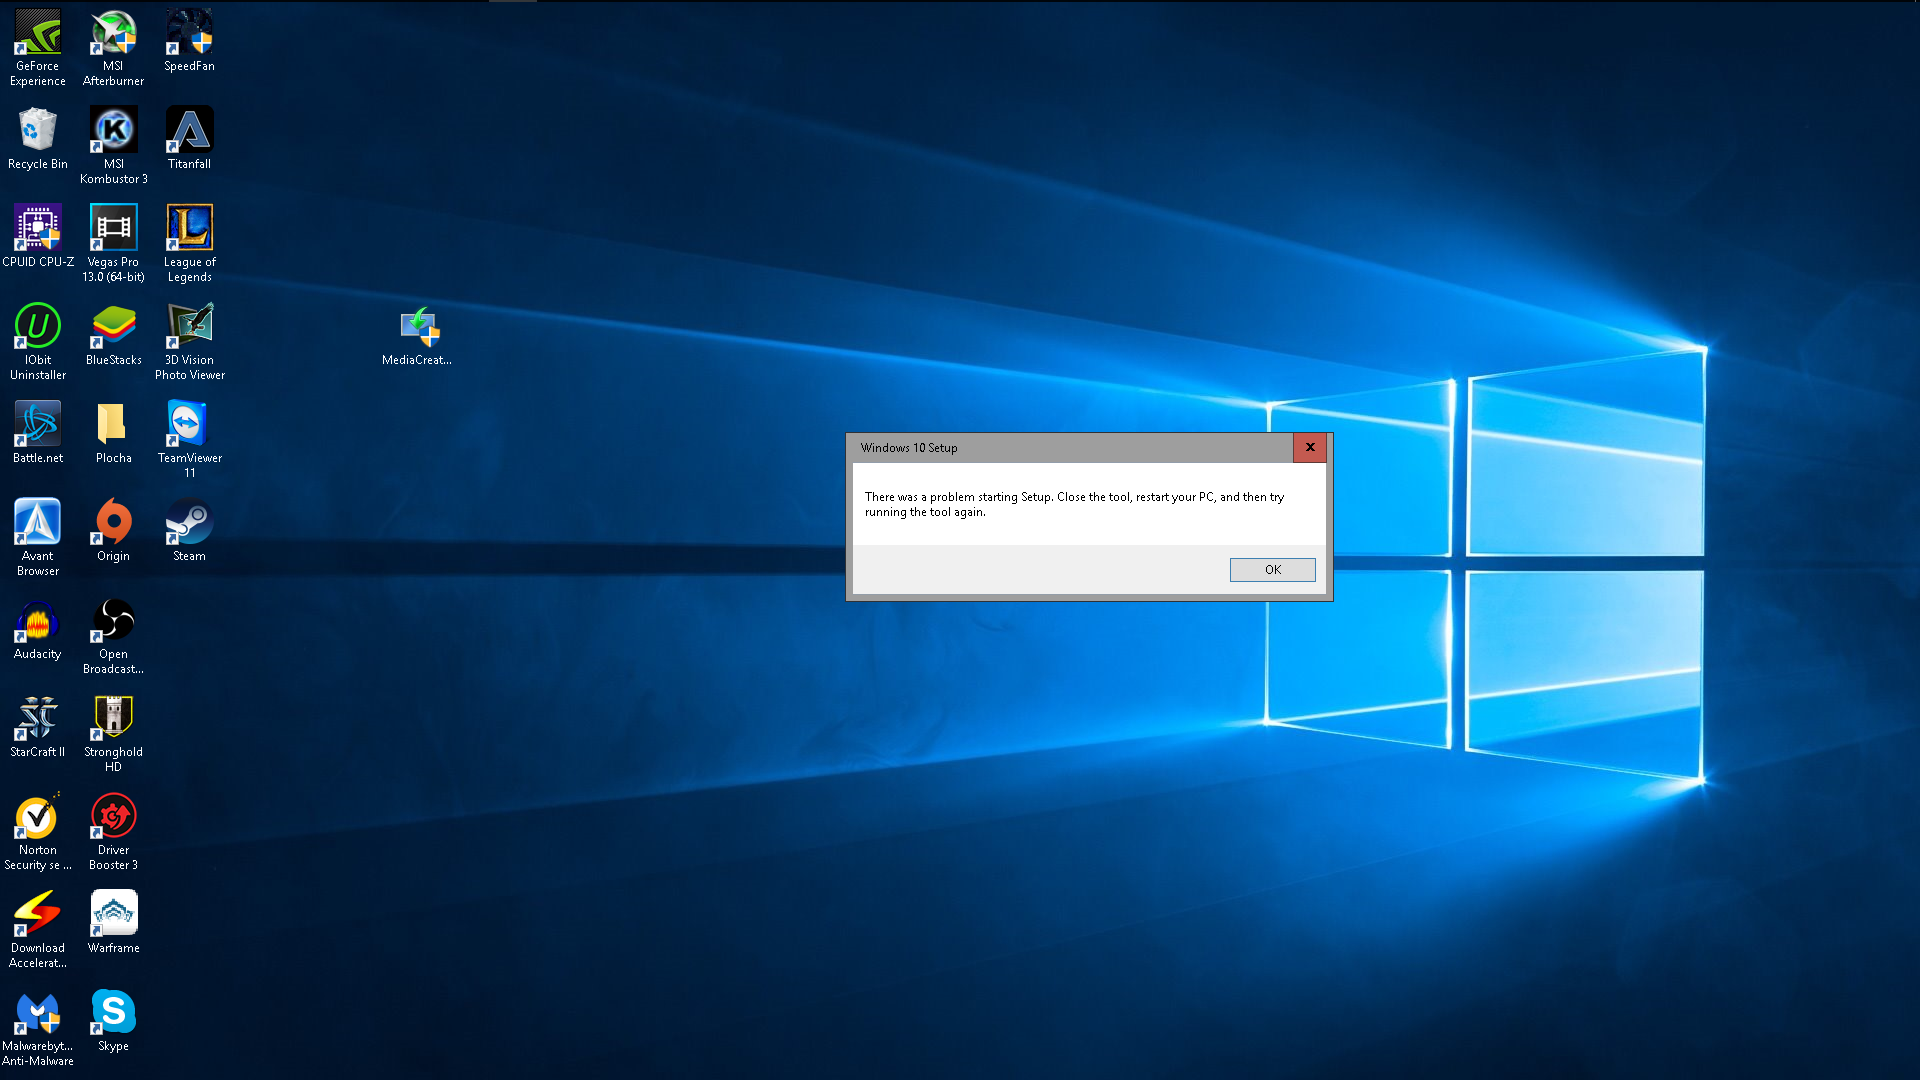Select the StarCraft II icon
The image size is (1920, 1080).
click(38, 719)
